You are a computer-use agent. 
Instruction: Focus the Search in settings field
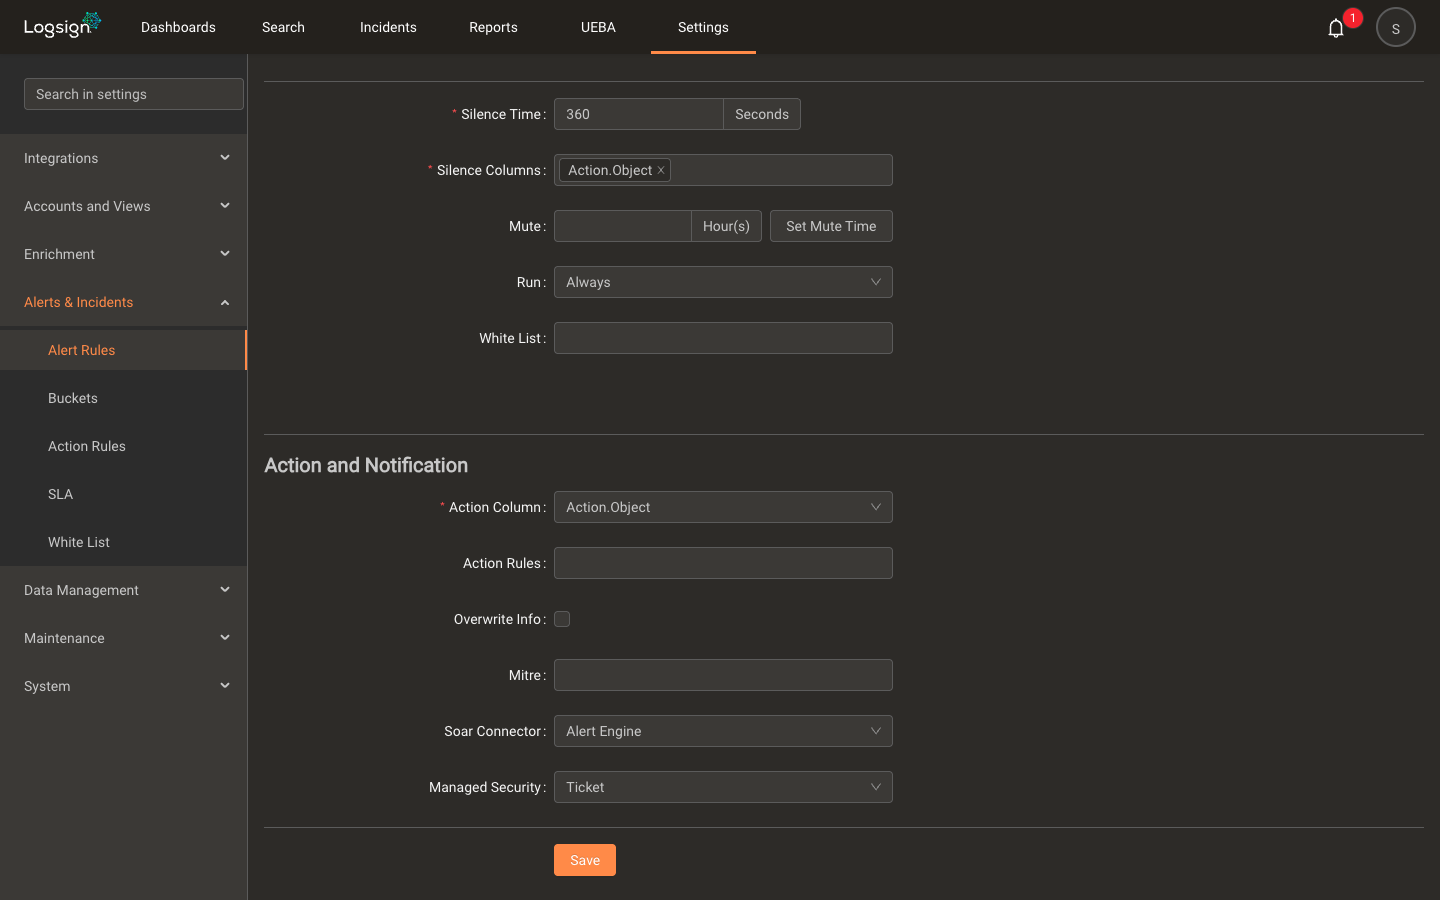coord(134,94)
